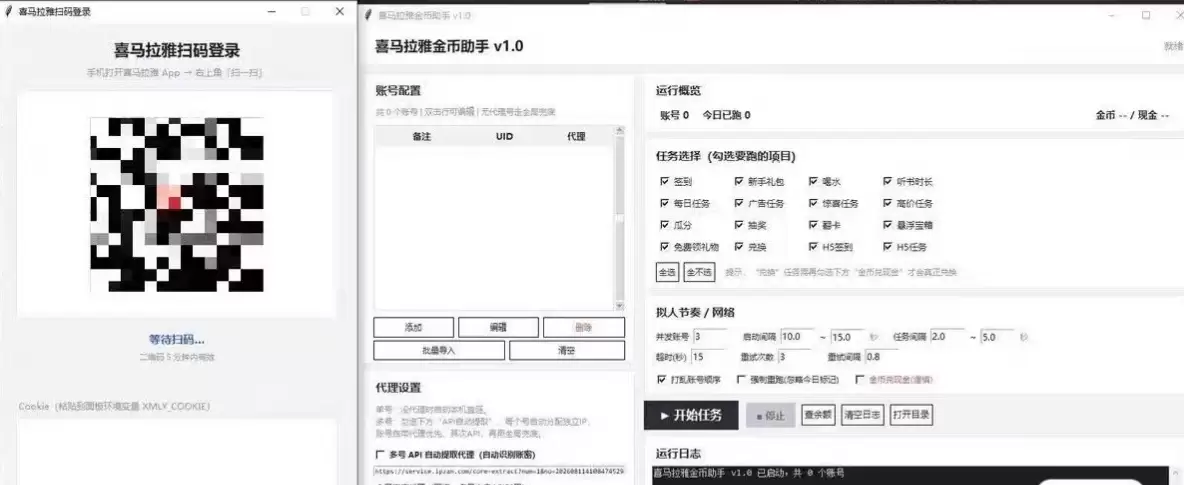The width and height of the screenshot is (1184, 485).
Task: Click the 停止 stop button
Action: [x=771, y=415]
